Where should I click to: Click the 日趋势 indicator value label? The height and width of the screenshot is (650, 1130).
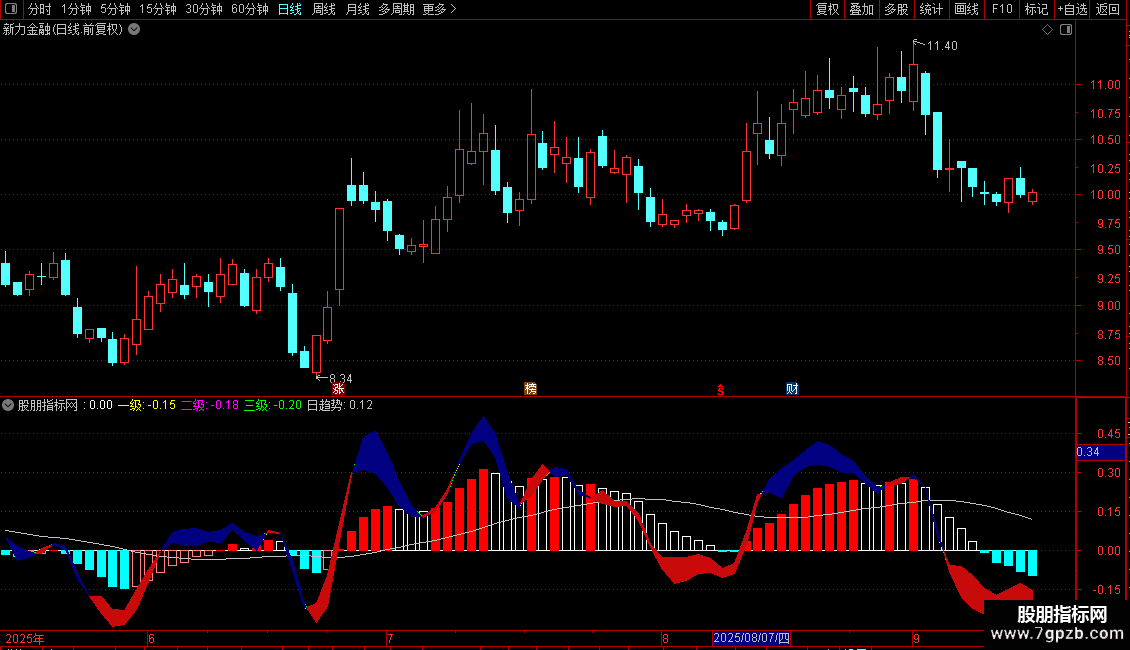point(339,405)
